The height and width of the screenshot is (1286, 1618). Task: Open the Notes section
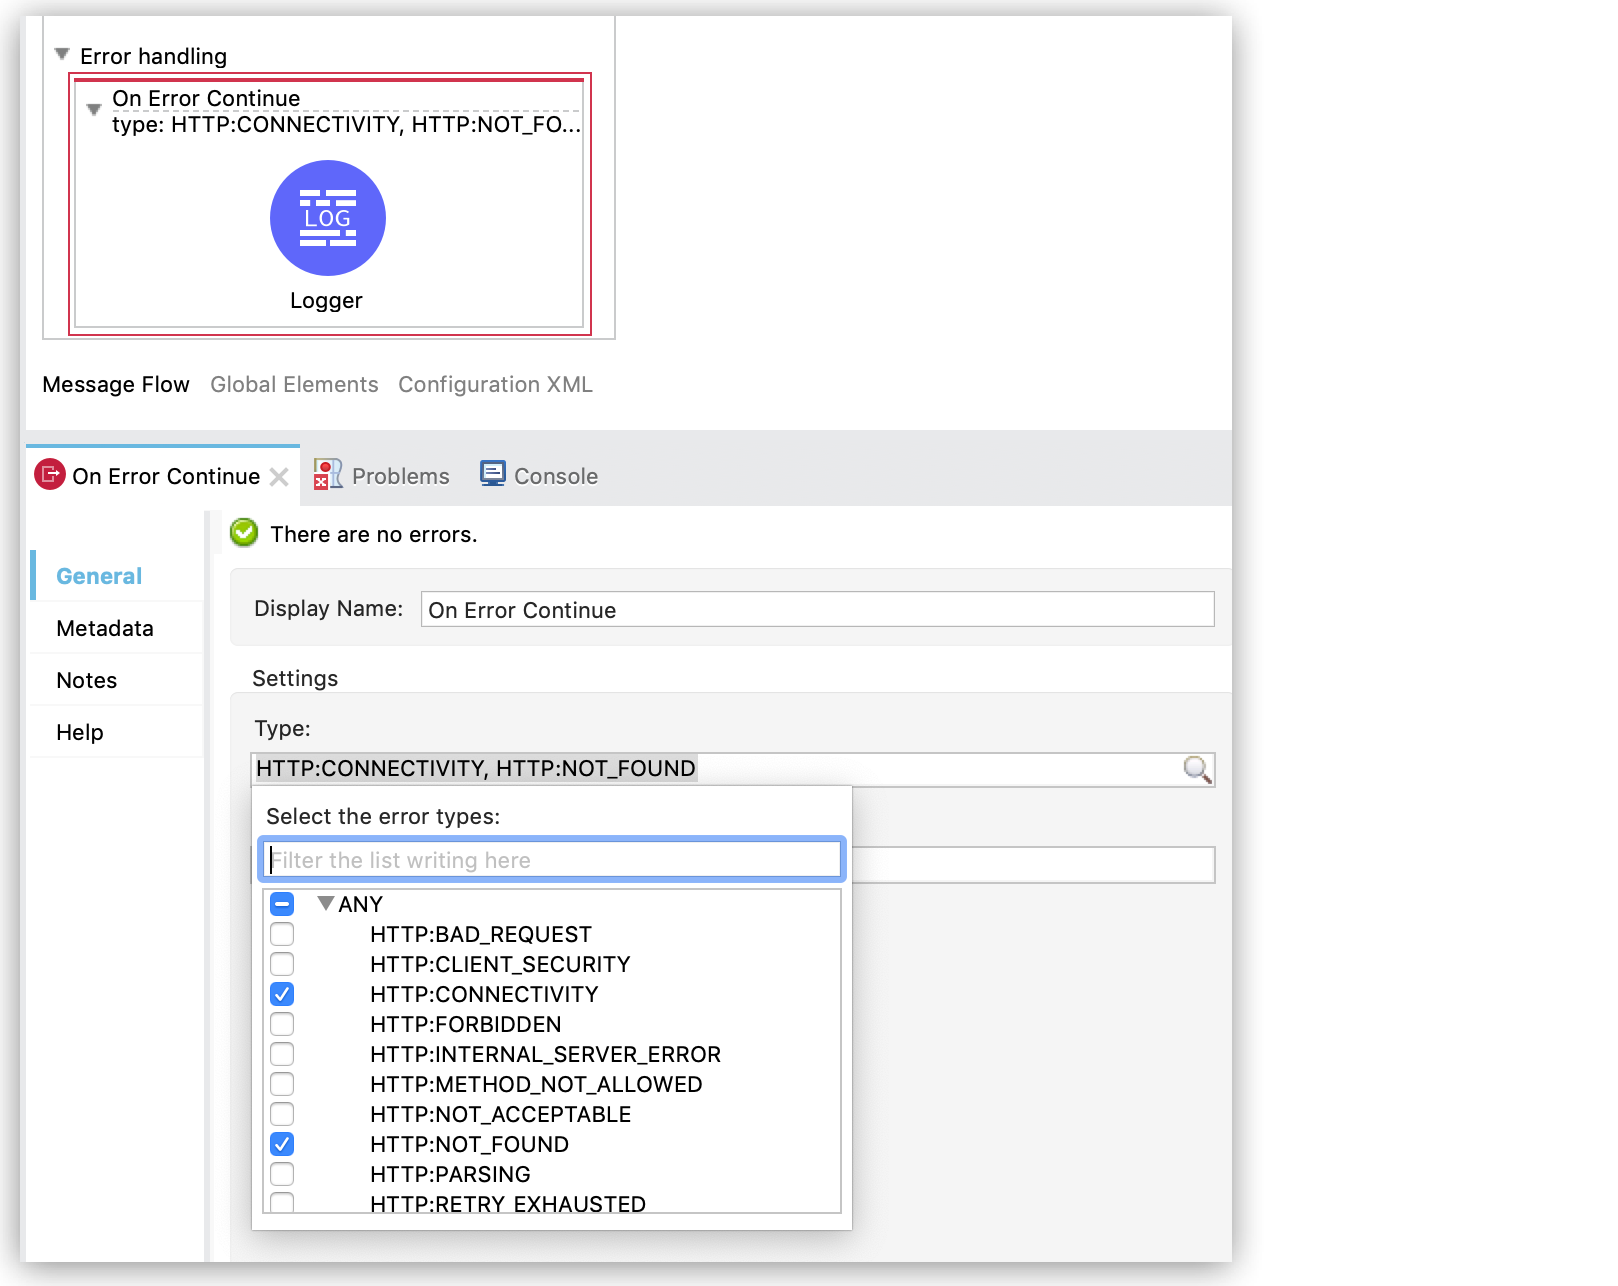click(x=86, y=680)
